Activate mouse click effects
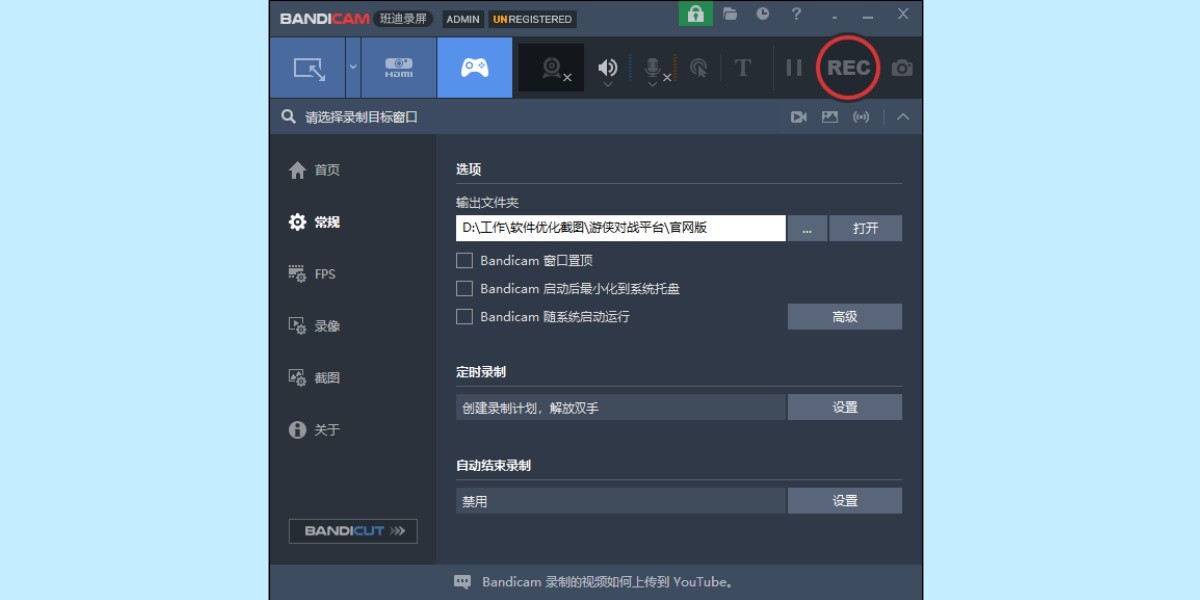Image resolution: width=1200 pixels, height=600 pixels. (700, 66)
